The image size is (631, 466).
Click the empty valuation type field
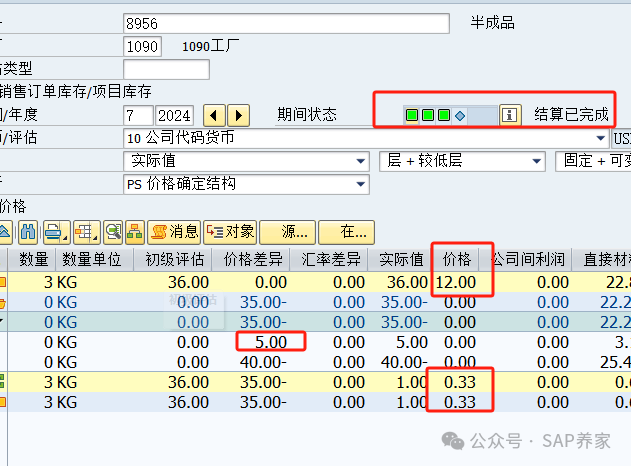(x=166, y=70)
